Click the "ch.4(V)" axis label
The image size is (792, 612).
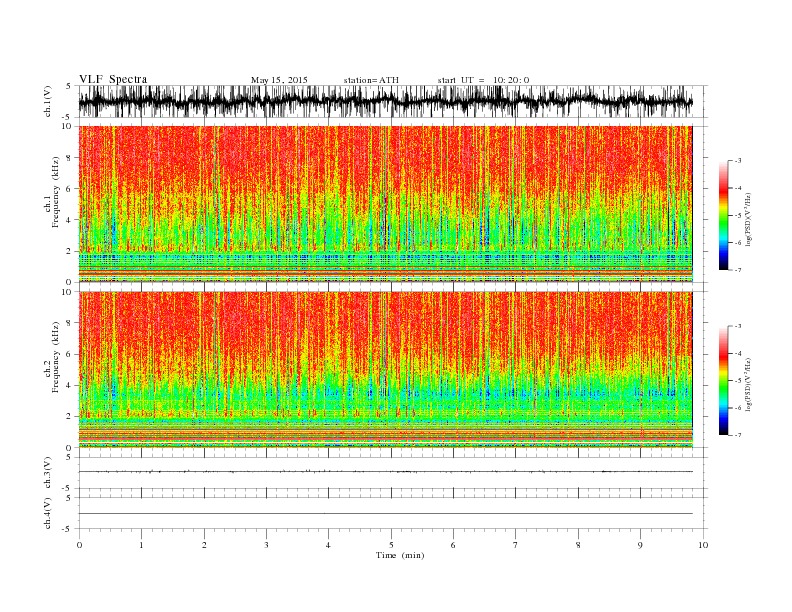click(48, 513)
